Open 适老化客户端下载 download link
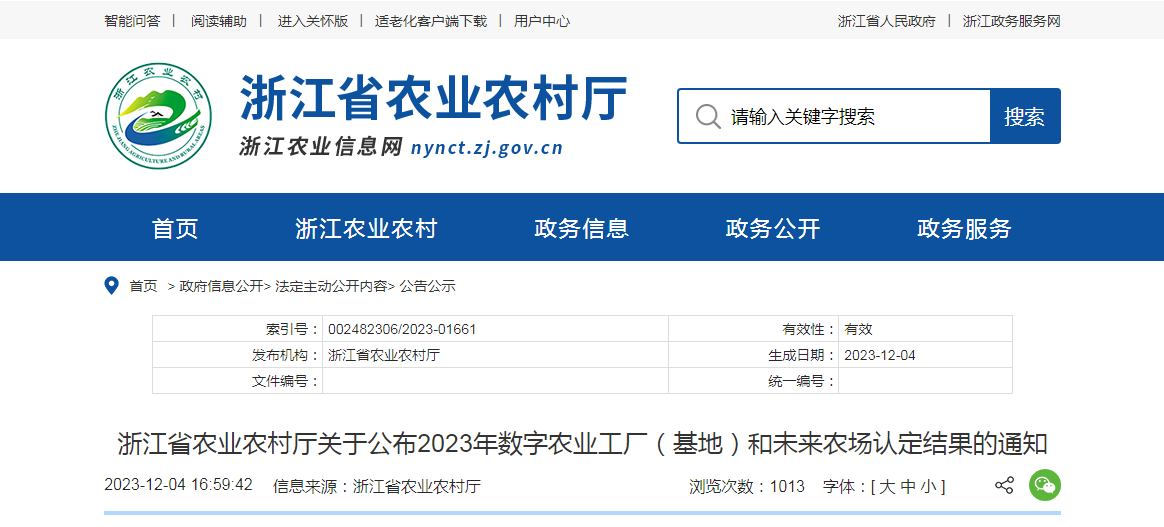Screen dimensions: 1164x527 431,21
